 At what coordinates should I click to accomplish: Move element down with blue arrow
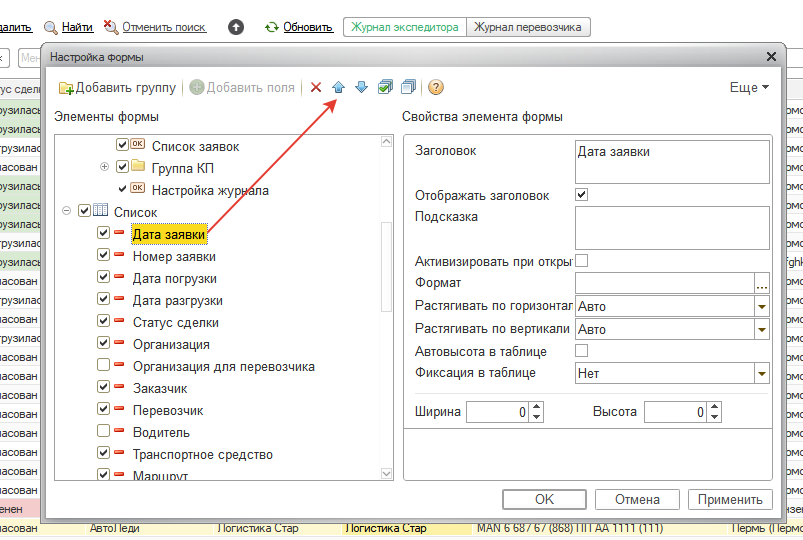[x=362, y=87]
